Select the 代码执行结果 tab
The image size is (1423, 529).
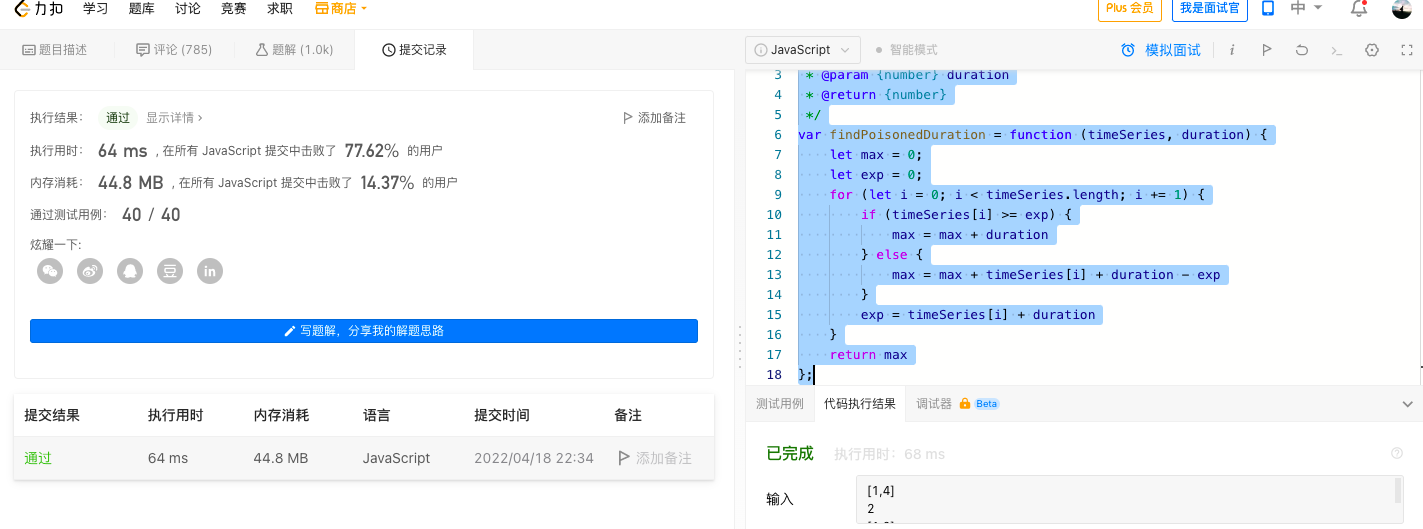860,404
